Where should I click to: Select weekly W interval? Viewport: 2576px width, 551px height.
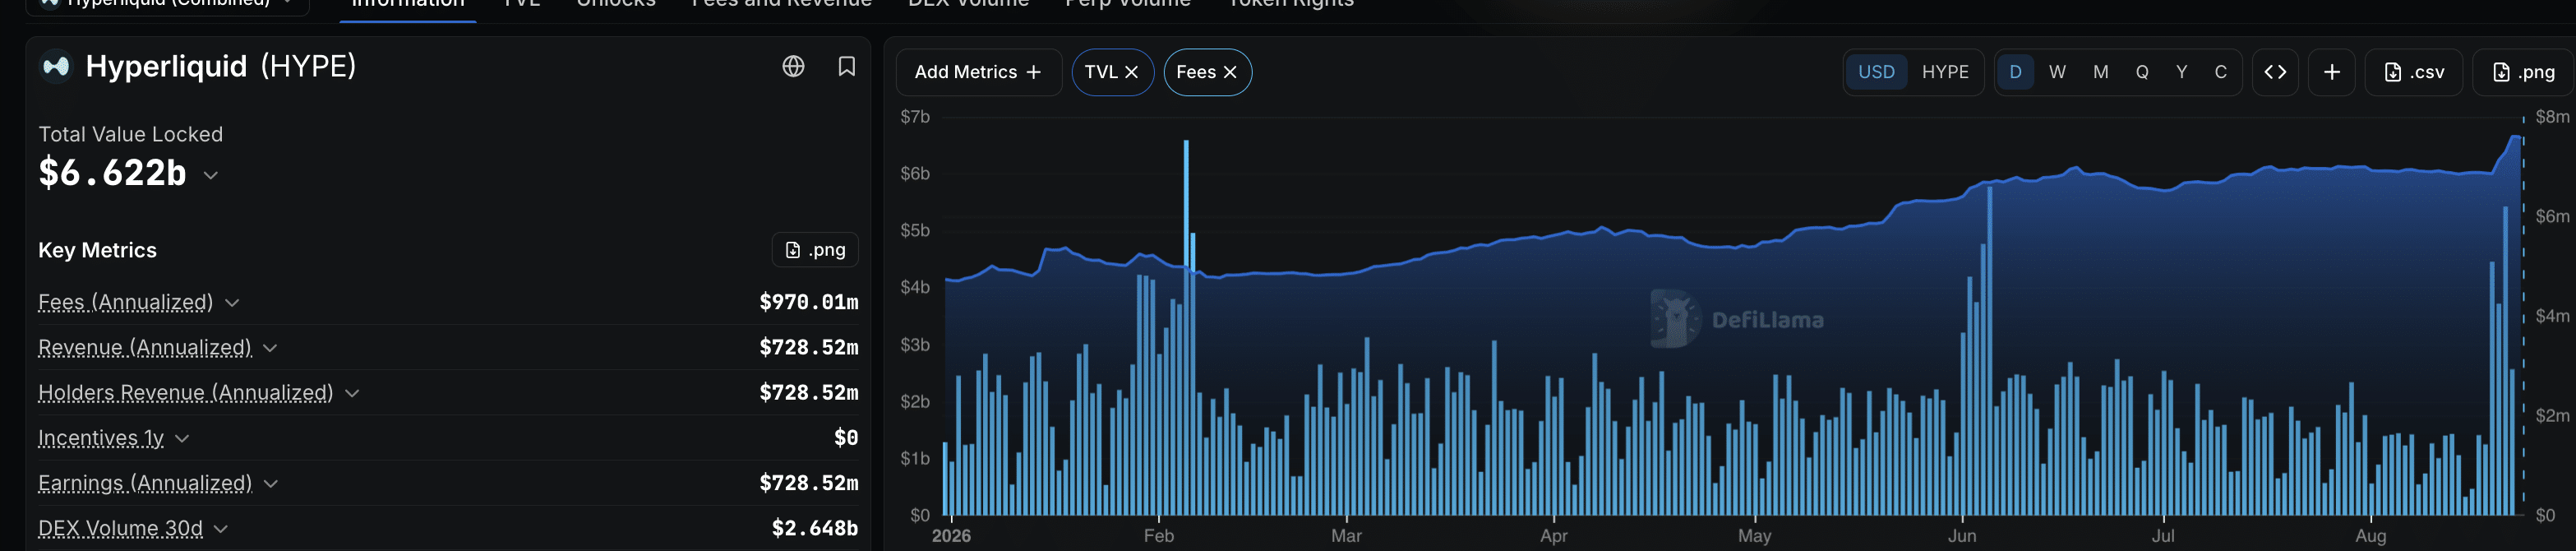pos(2057,72)
